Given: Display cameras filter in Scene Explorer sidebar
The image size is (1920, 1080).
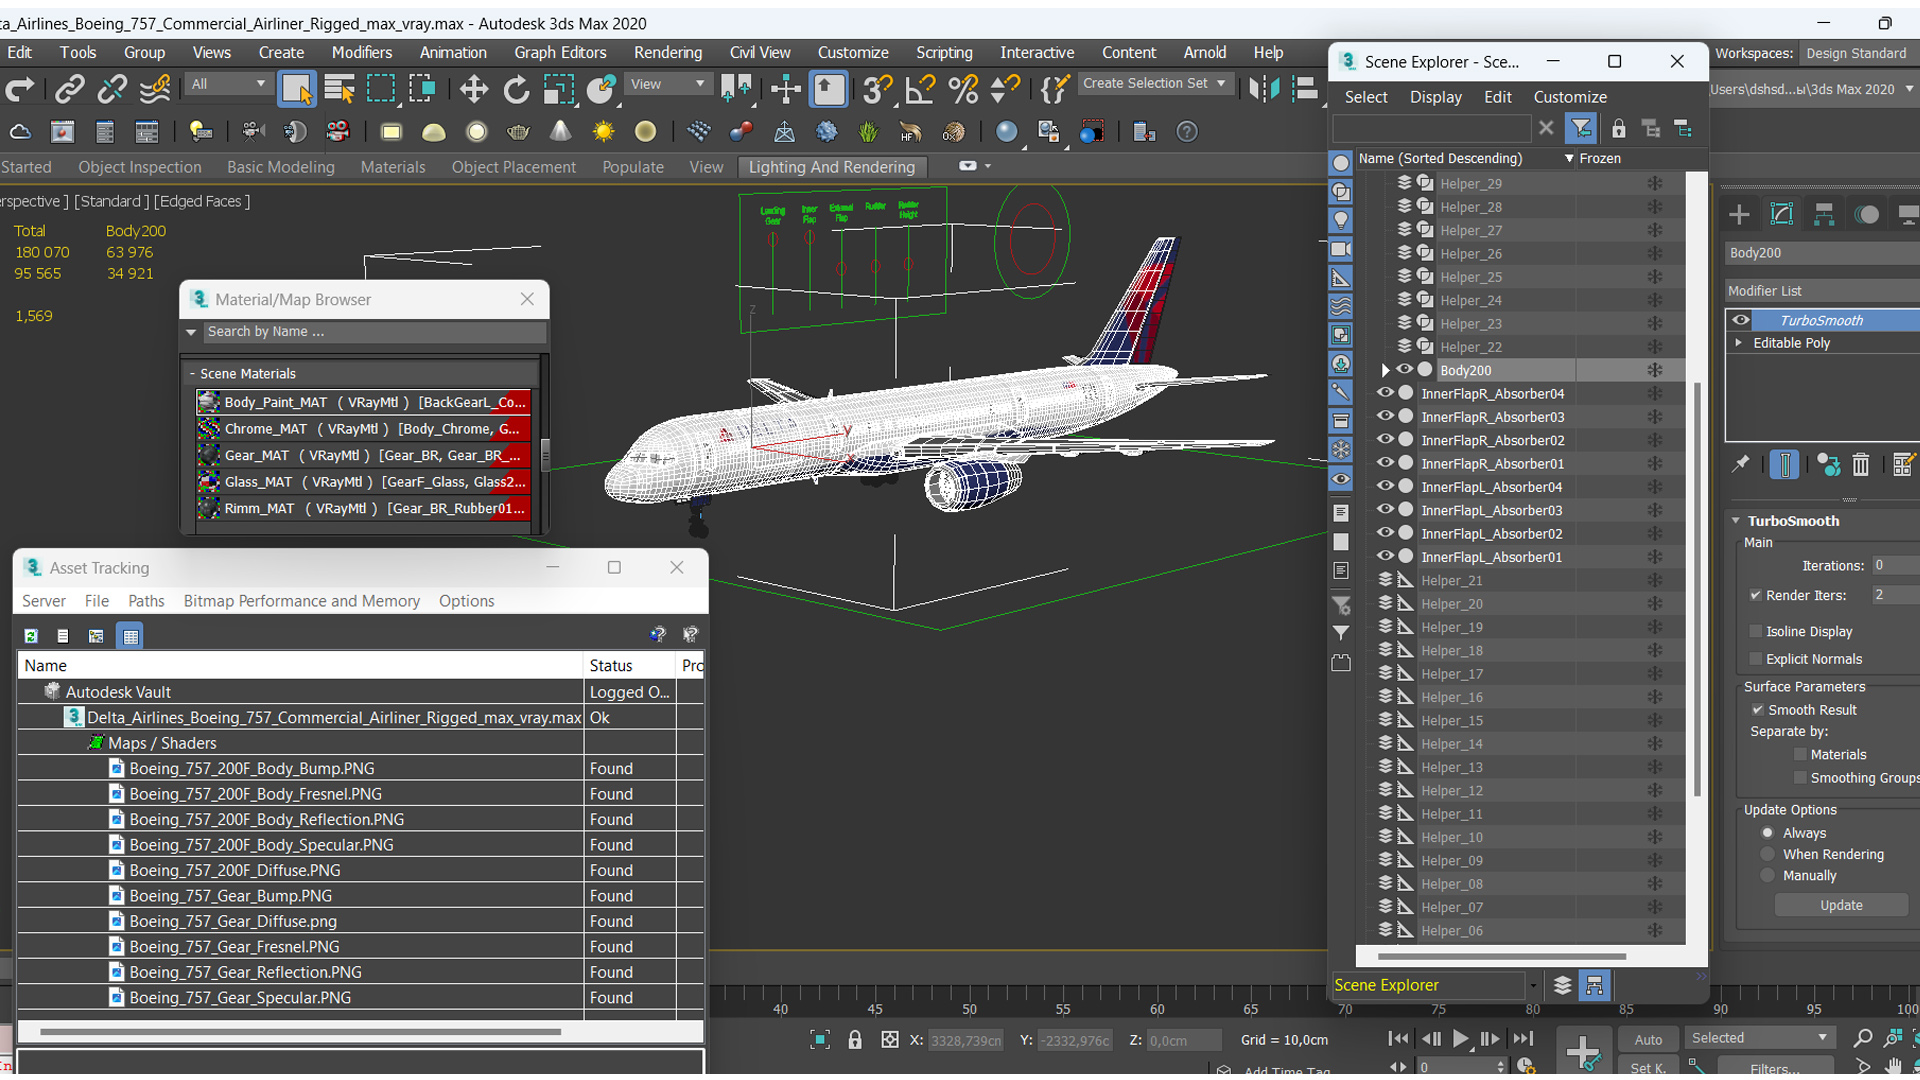Looking at the screenshot, I should coord(1341,249).
